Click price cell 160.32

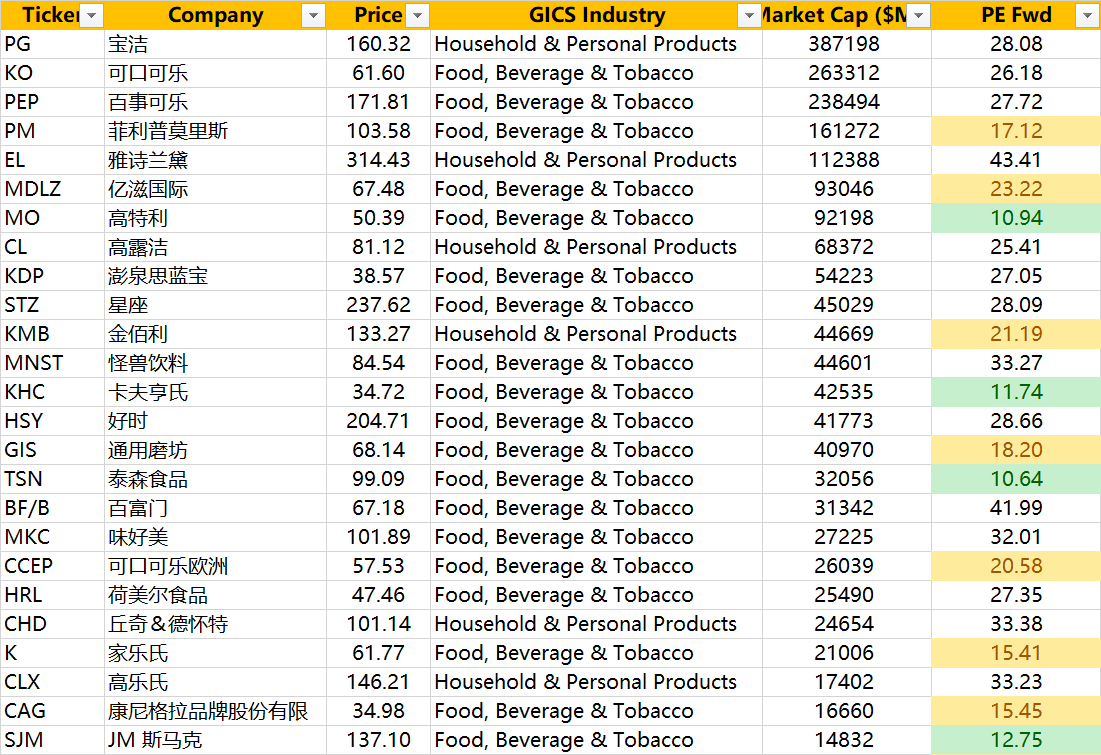click(x=378, y=44)
